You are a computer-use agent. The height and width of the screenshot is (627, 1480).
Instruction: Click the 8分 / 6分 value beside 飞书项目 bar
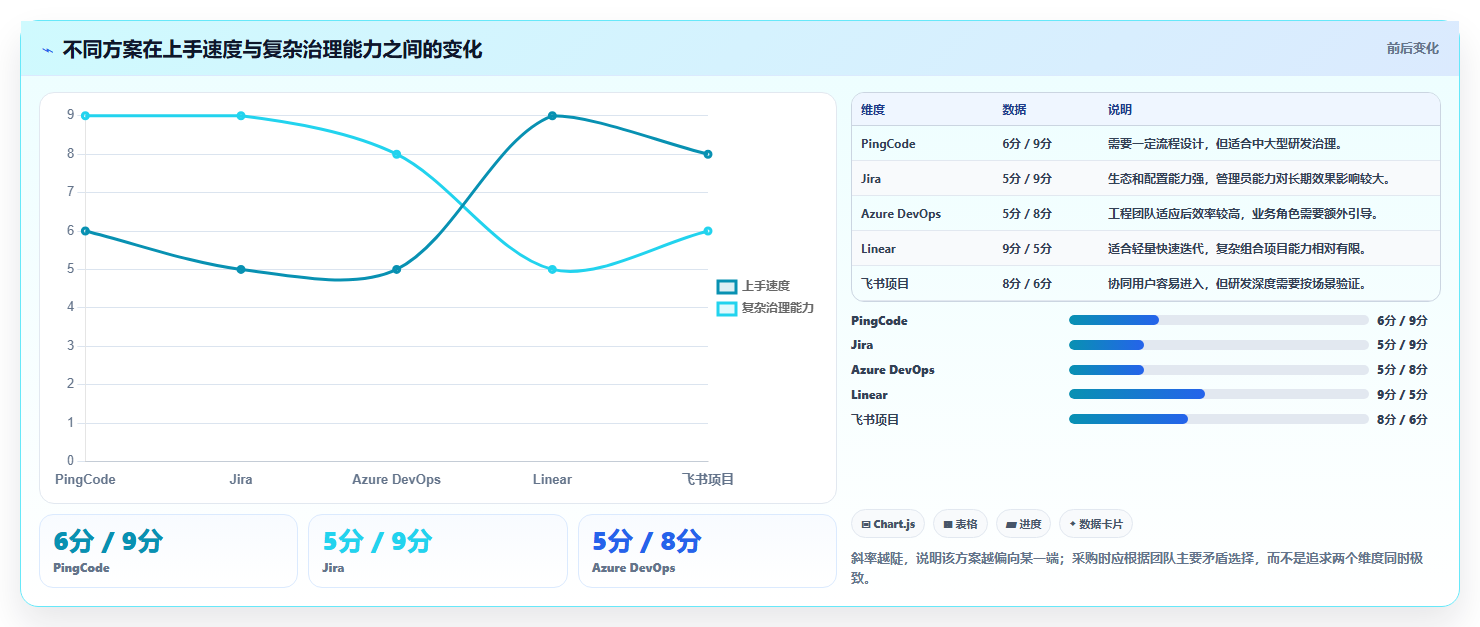(x=1402, y=420)
